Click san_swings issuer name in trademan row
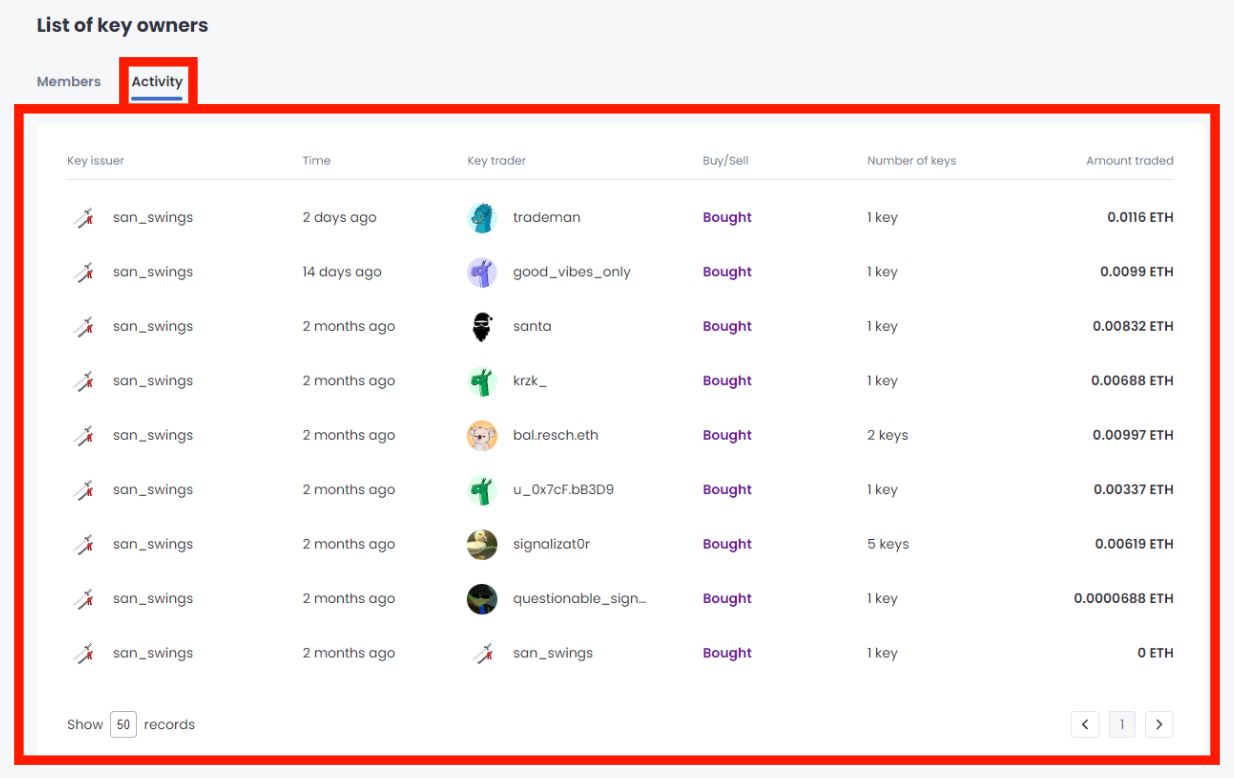 coord(153,218)
